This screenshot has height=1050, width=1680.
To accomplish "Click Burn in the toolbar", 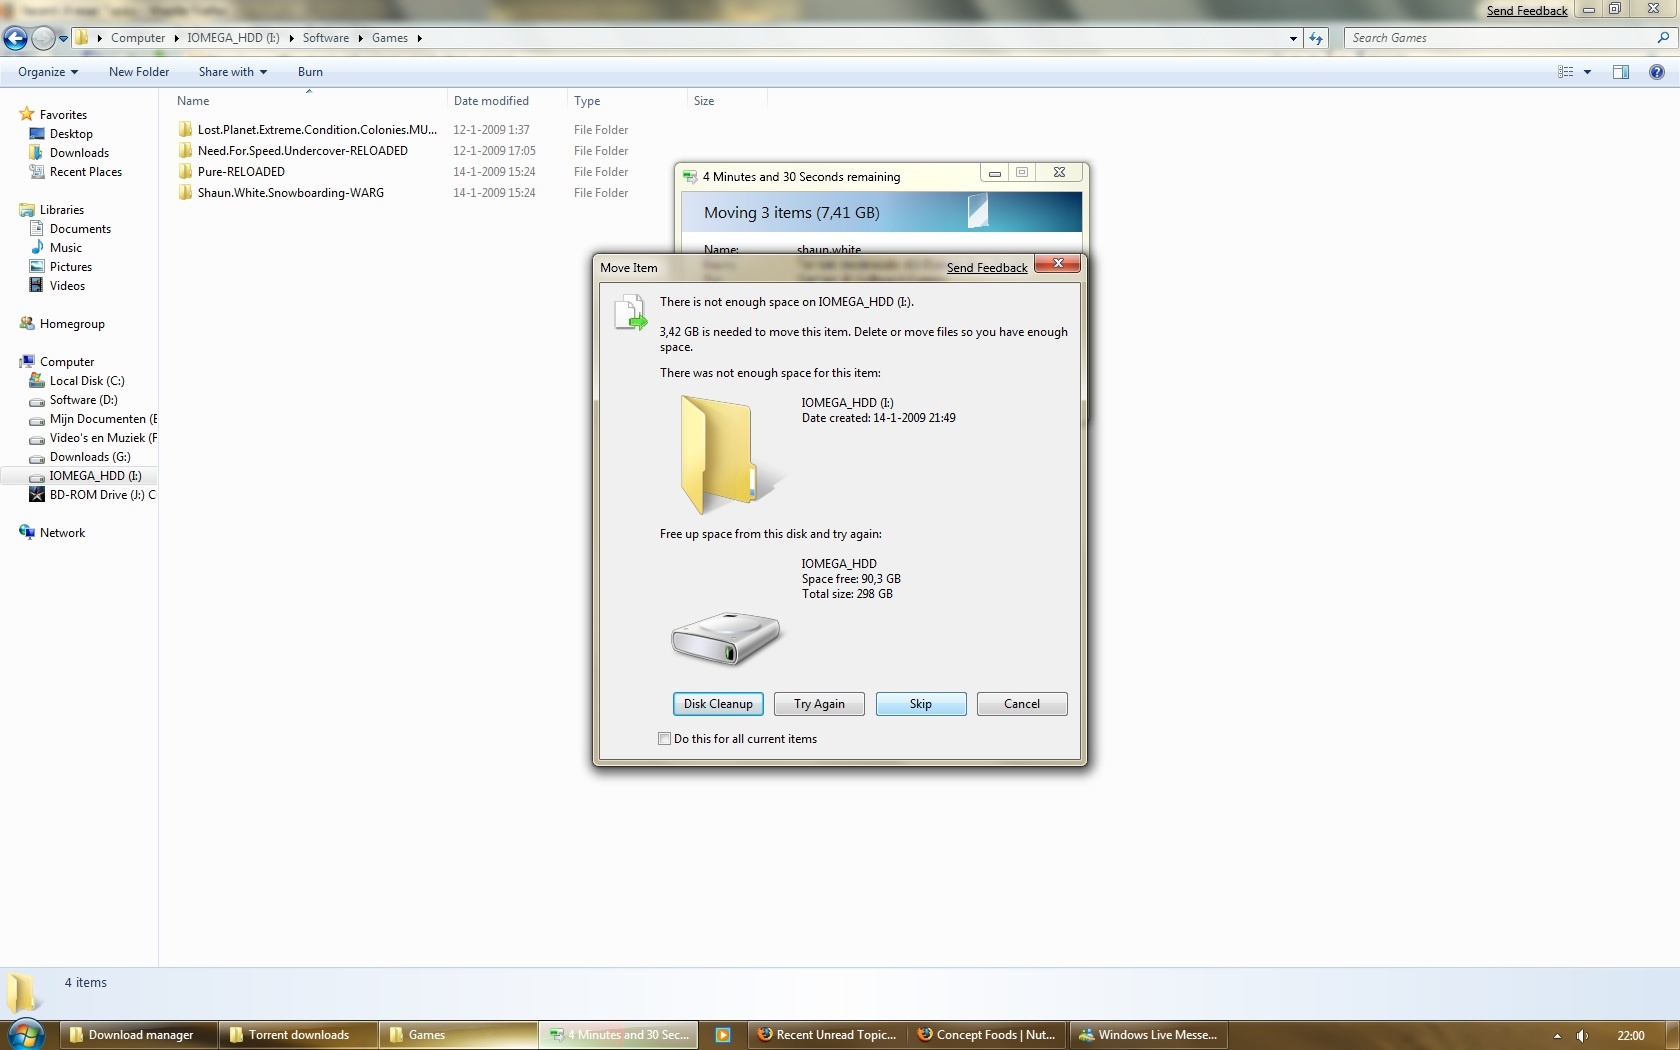I will tap(310, 72).
